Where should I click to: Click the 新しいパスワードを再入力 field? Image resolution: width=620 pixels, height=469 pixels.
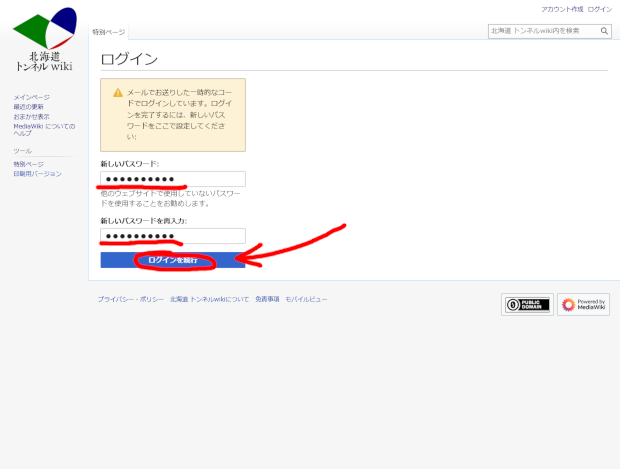173,236
